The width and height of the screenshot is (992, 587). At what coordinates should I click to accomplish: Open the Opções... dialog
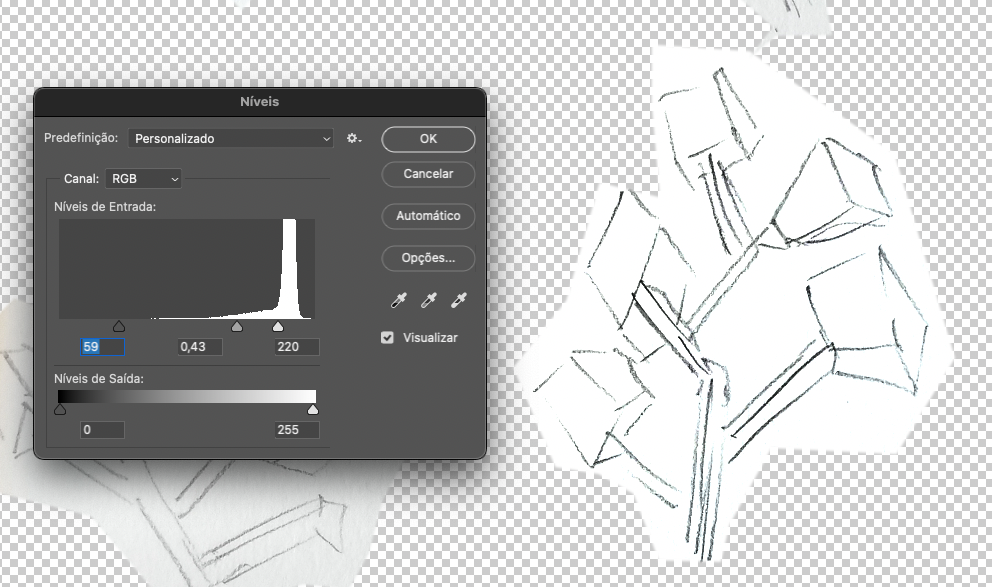[428, 258]
